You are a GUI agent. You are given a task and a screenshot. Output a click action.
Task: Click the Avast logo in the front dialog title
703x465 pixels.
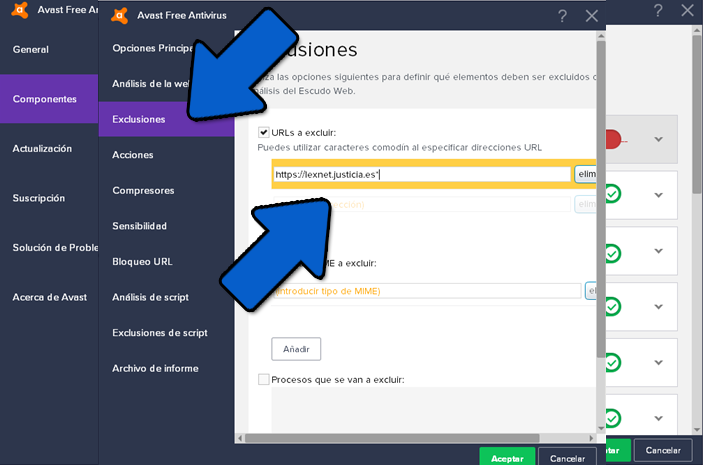pyautogui.click(x=120, y=15)
